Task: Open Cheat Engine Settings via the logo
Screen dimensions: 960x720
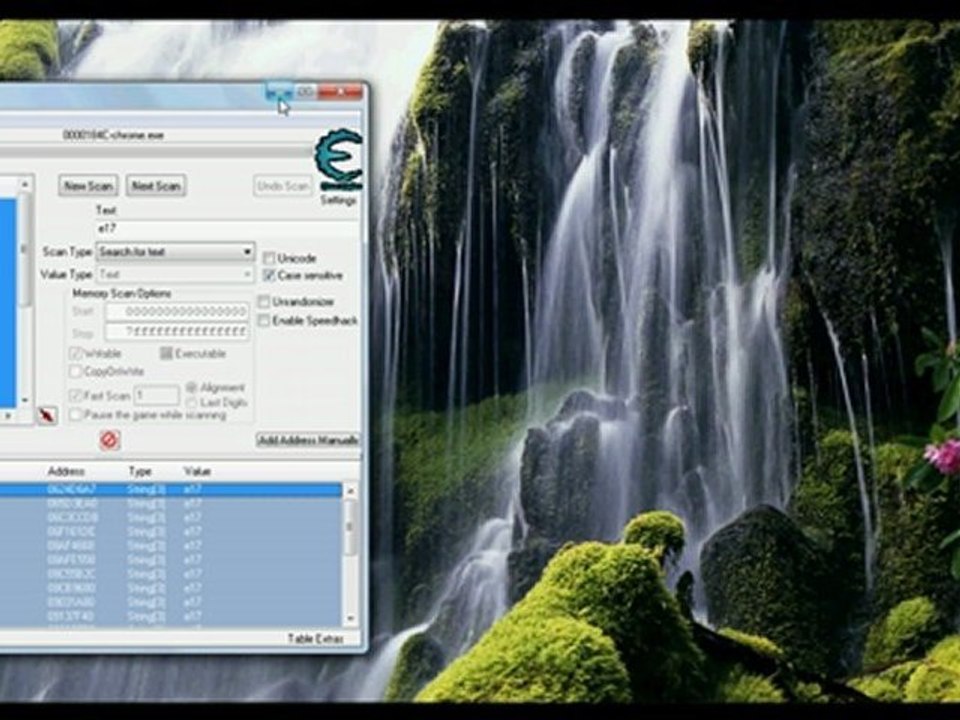Action: click(x=338, y=160)
